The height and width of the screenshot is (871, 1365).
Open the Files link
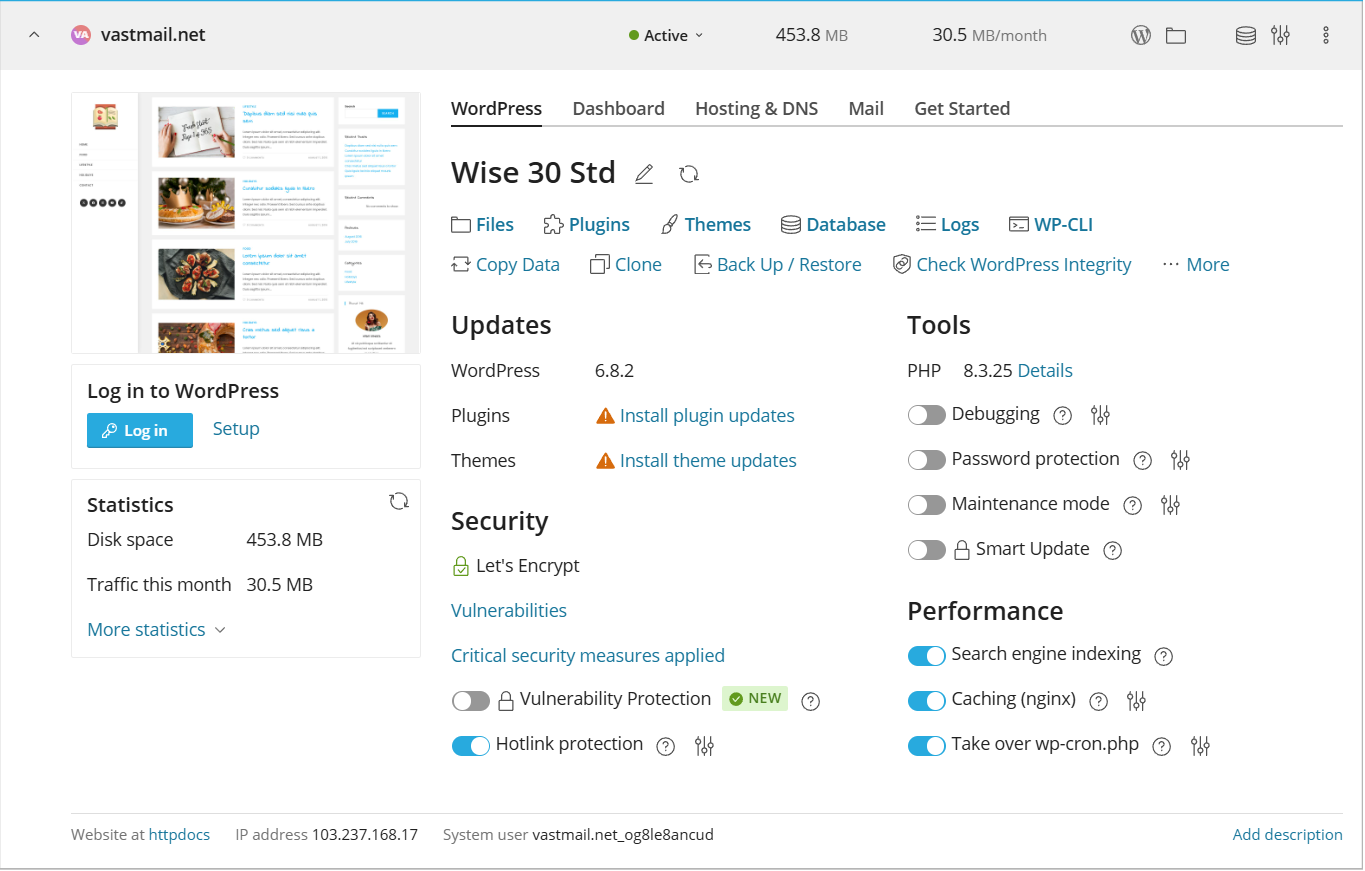pos(483,225)
